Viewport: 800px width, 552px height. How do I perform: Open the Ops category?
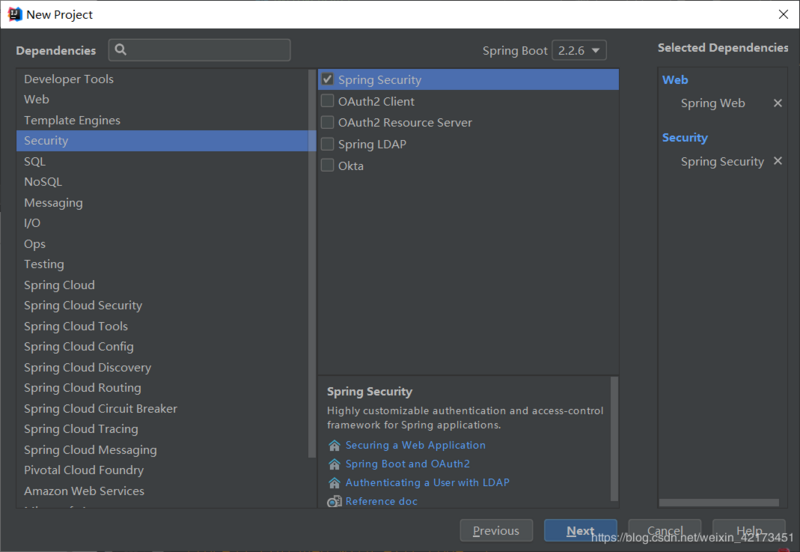[163, 244]
